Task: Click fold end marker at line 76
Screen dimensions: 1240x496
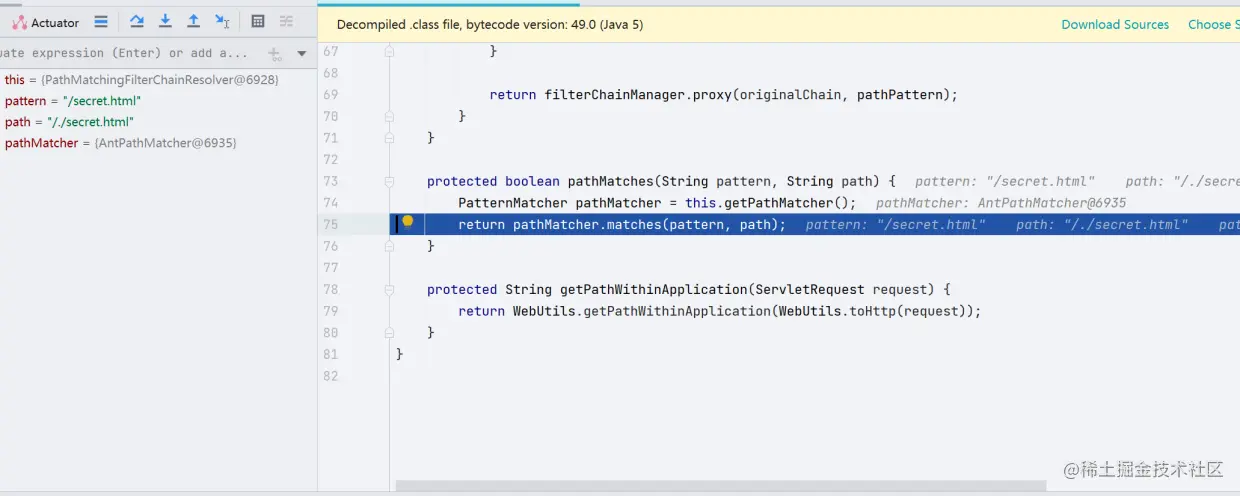Action: click(x=390, y=246)
